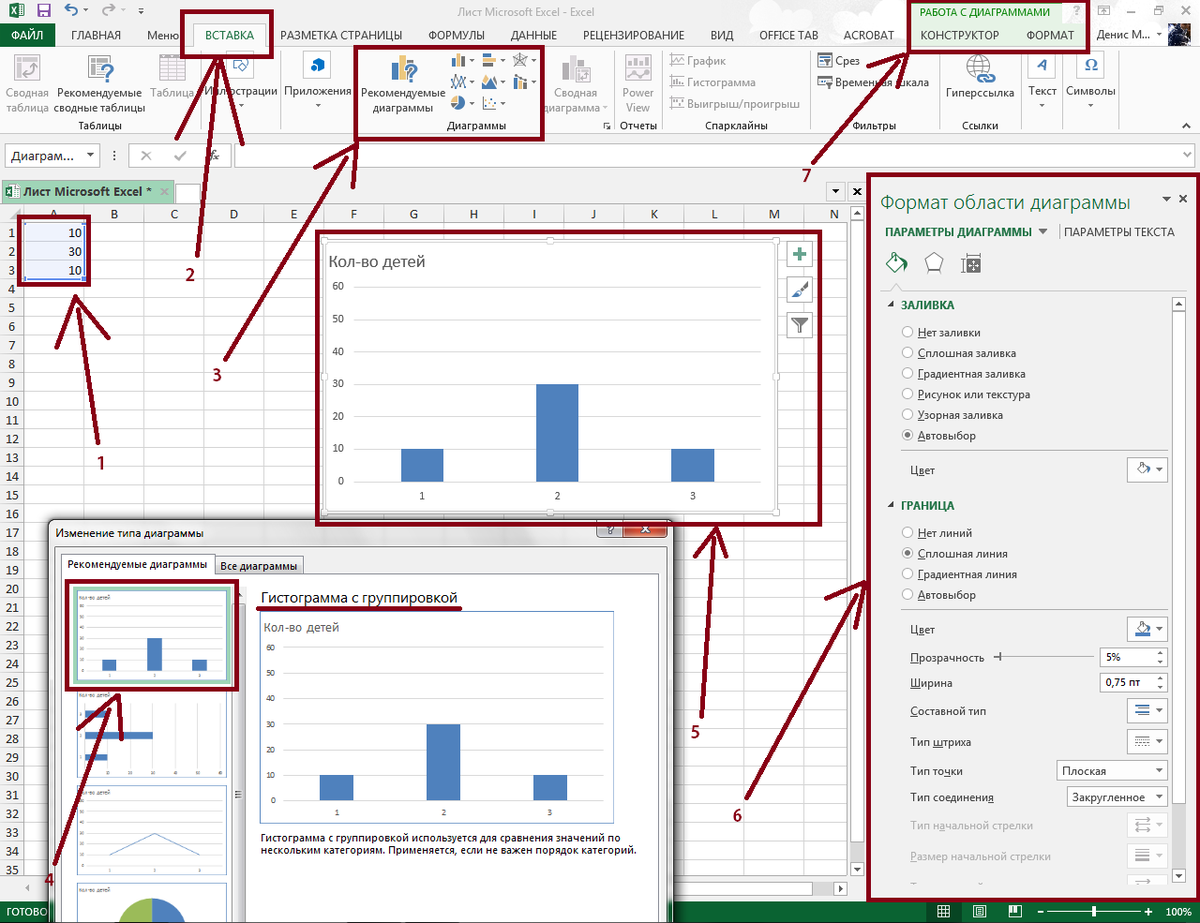Select the clustered column chart thumbnail
This screenshot has height=923, width=1200.
151,635
